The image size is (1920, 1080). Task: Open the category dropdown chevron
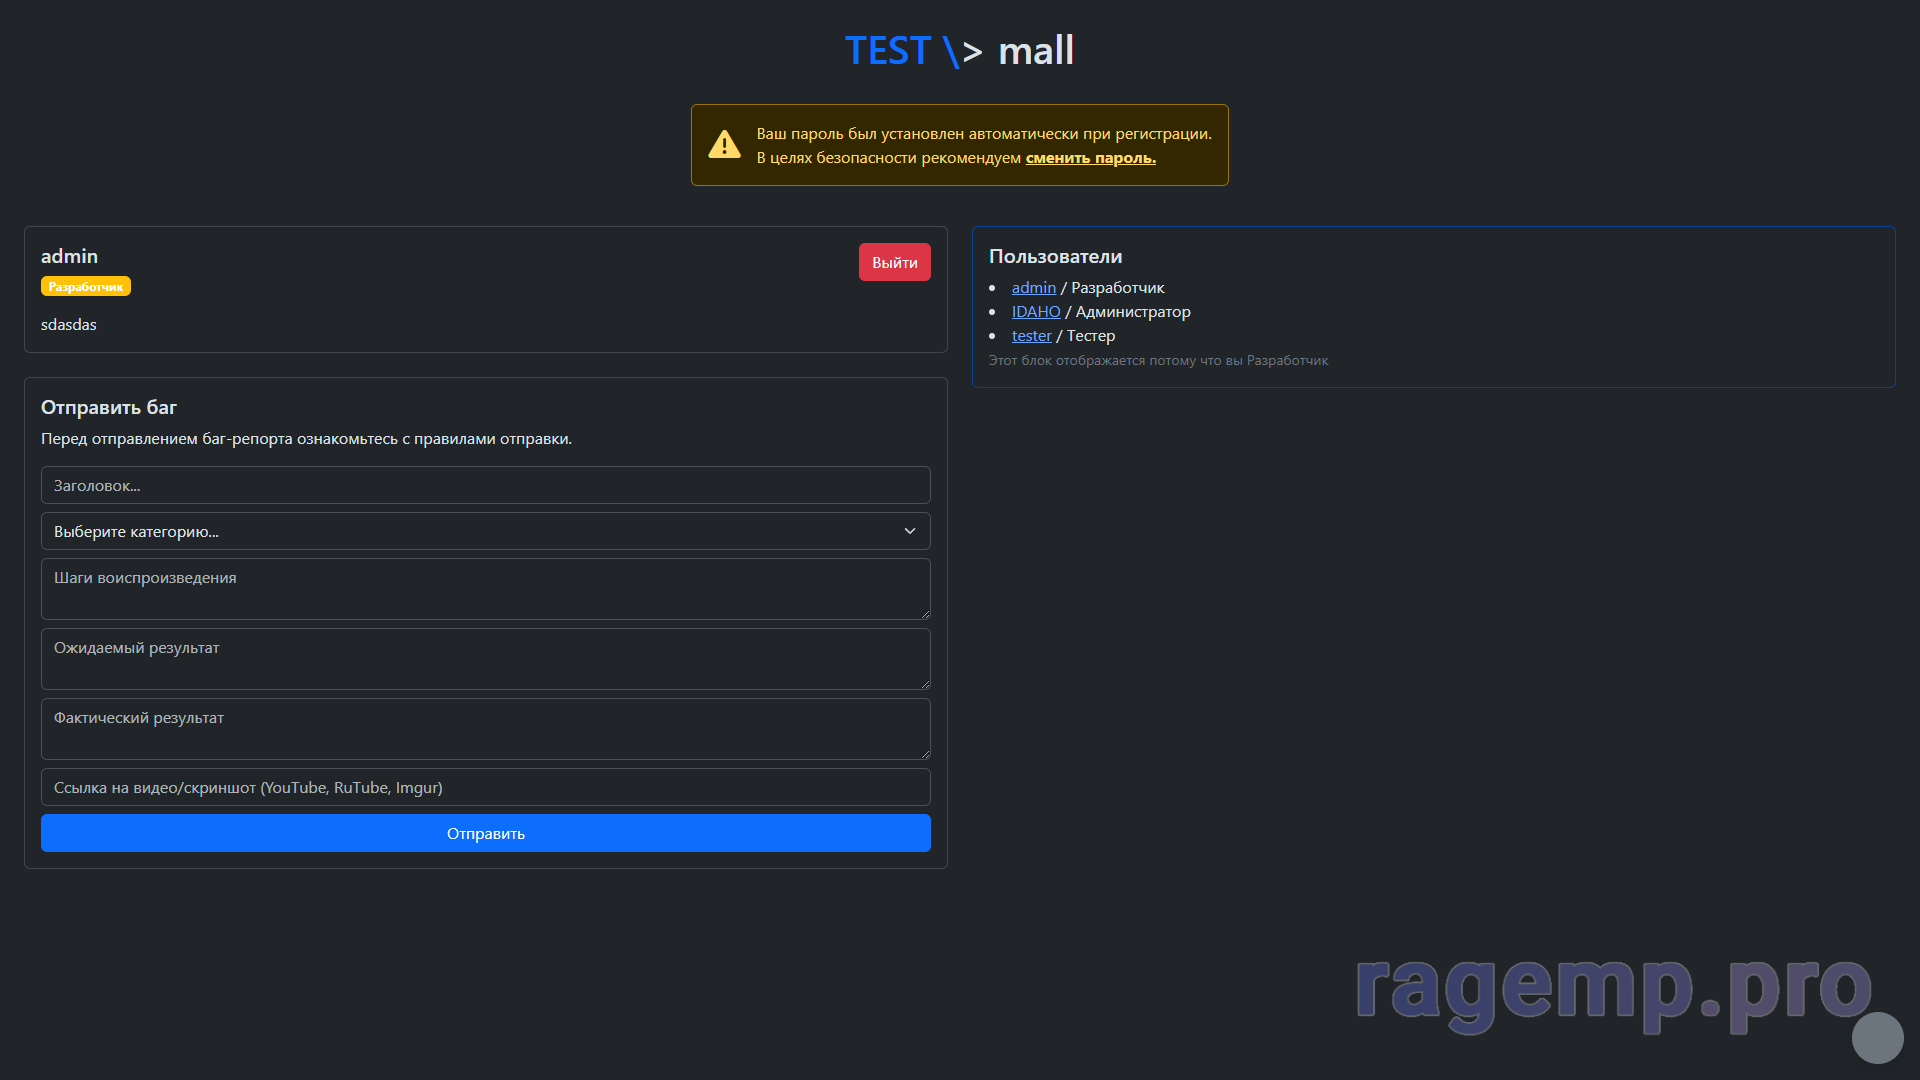click(909, 531)
